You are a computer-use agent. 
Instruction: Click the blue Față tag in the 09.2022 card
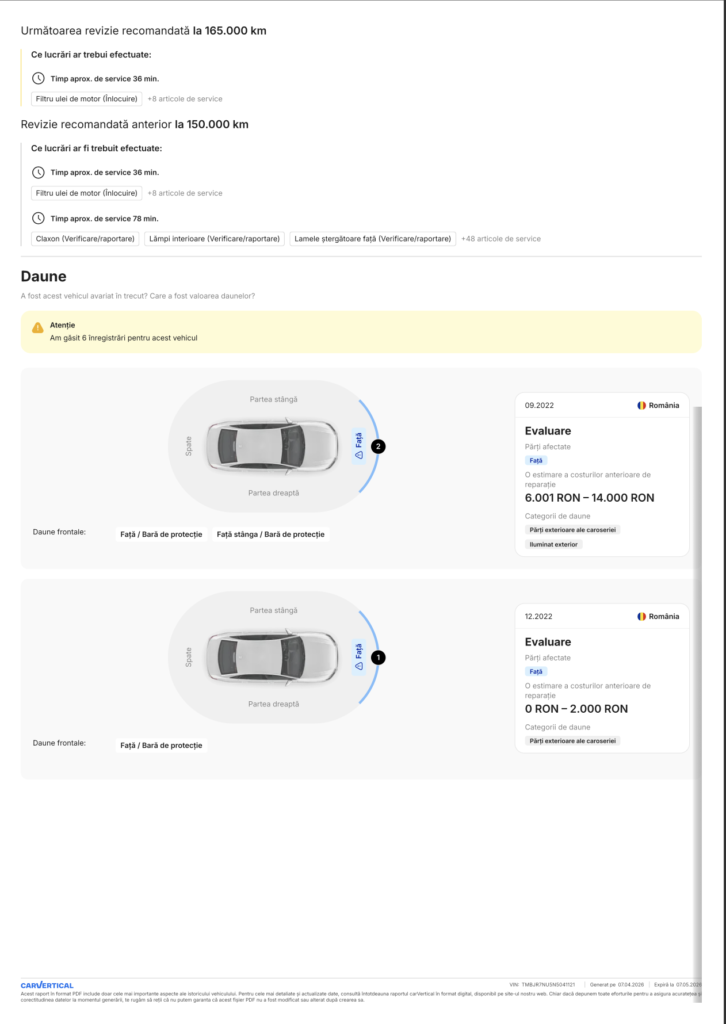click(536, 460)
